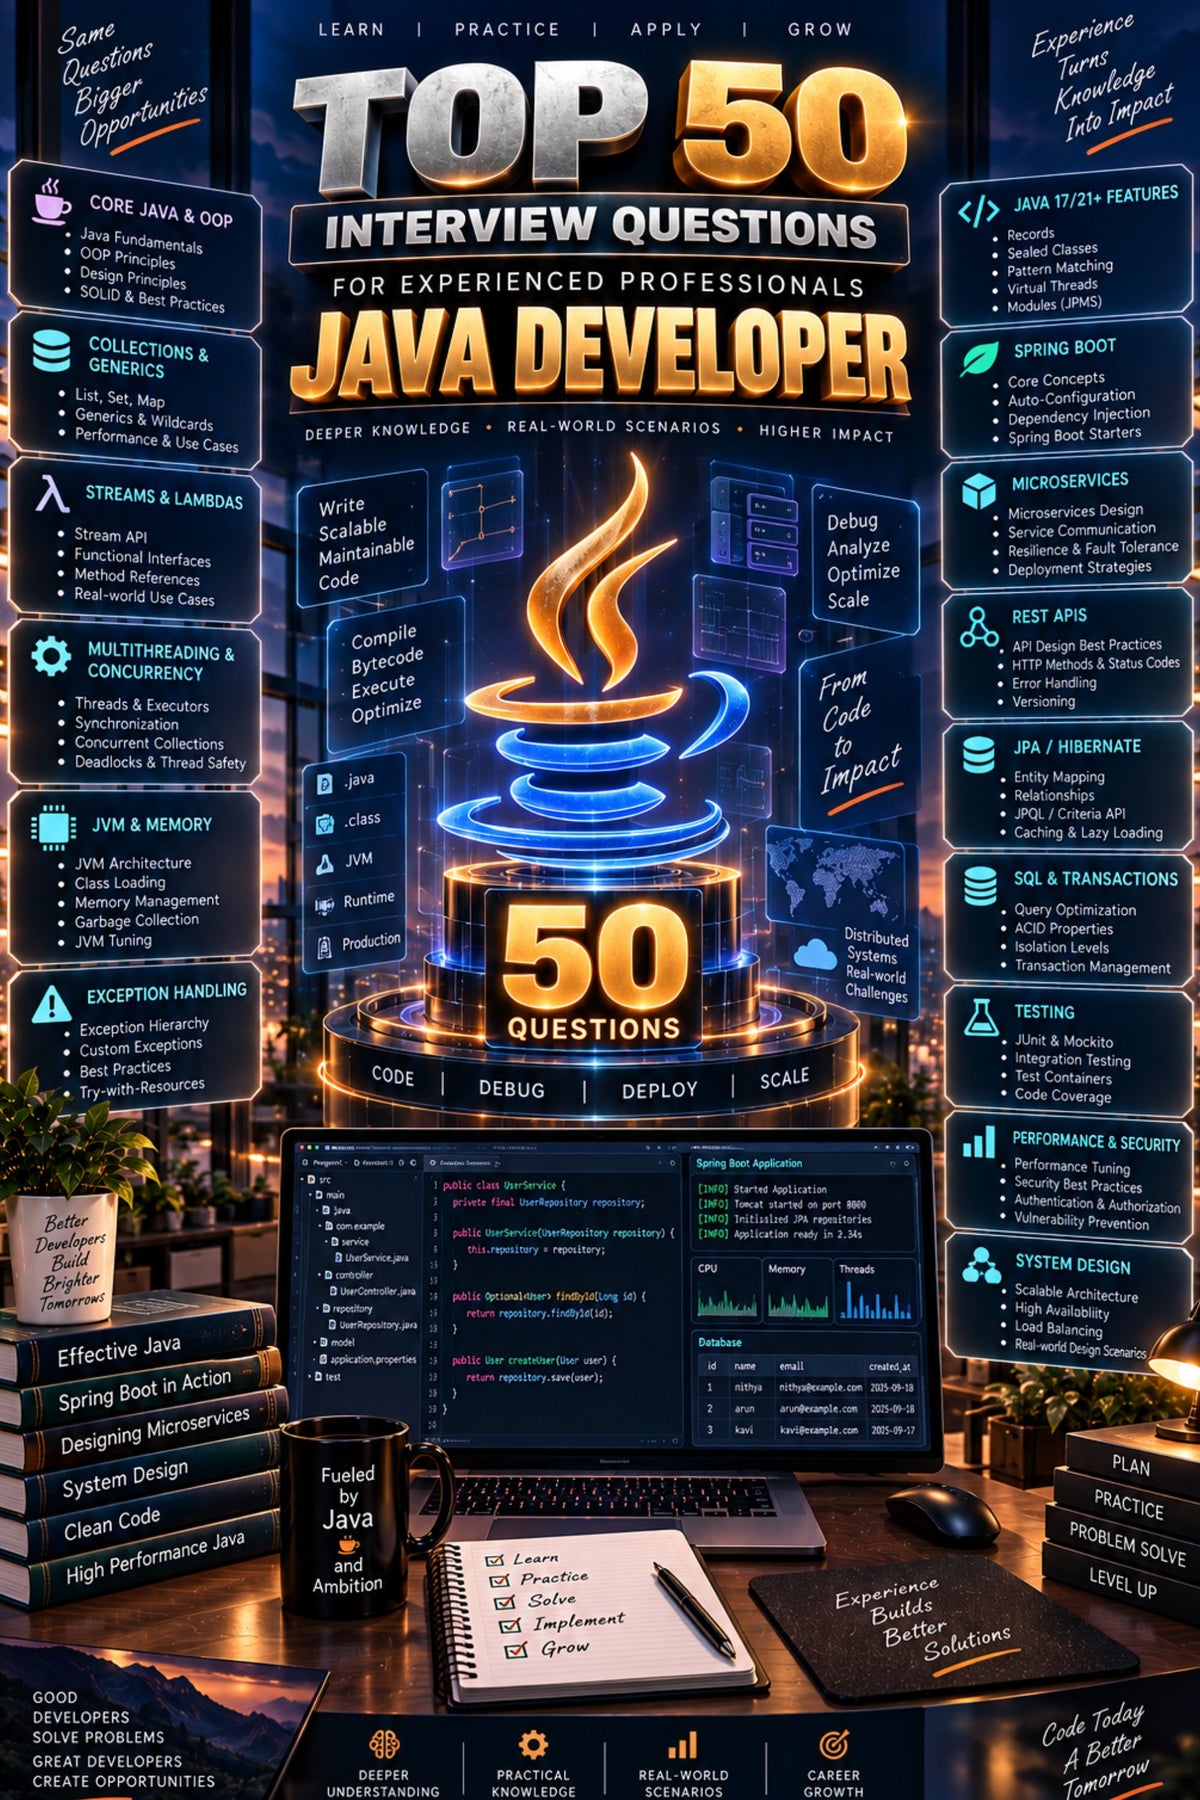Select the green leaf icon beside Spring Boot

(979, 358)
